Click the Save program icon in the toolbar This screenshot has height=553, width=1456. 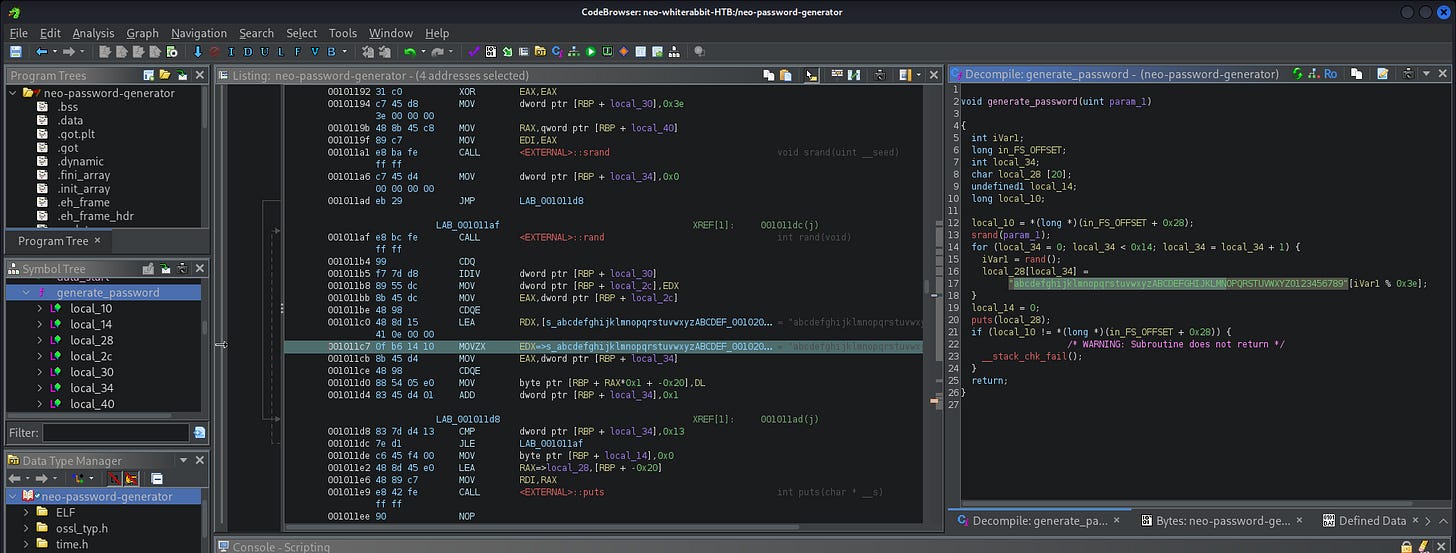(15, 51)
